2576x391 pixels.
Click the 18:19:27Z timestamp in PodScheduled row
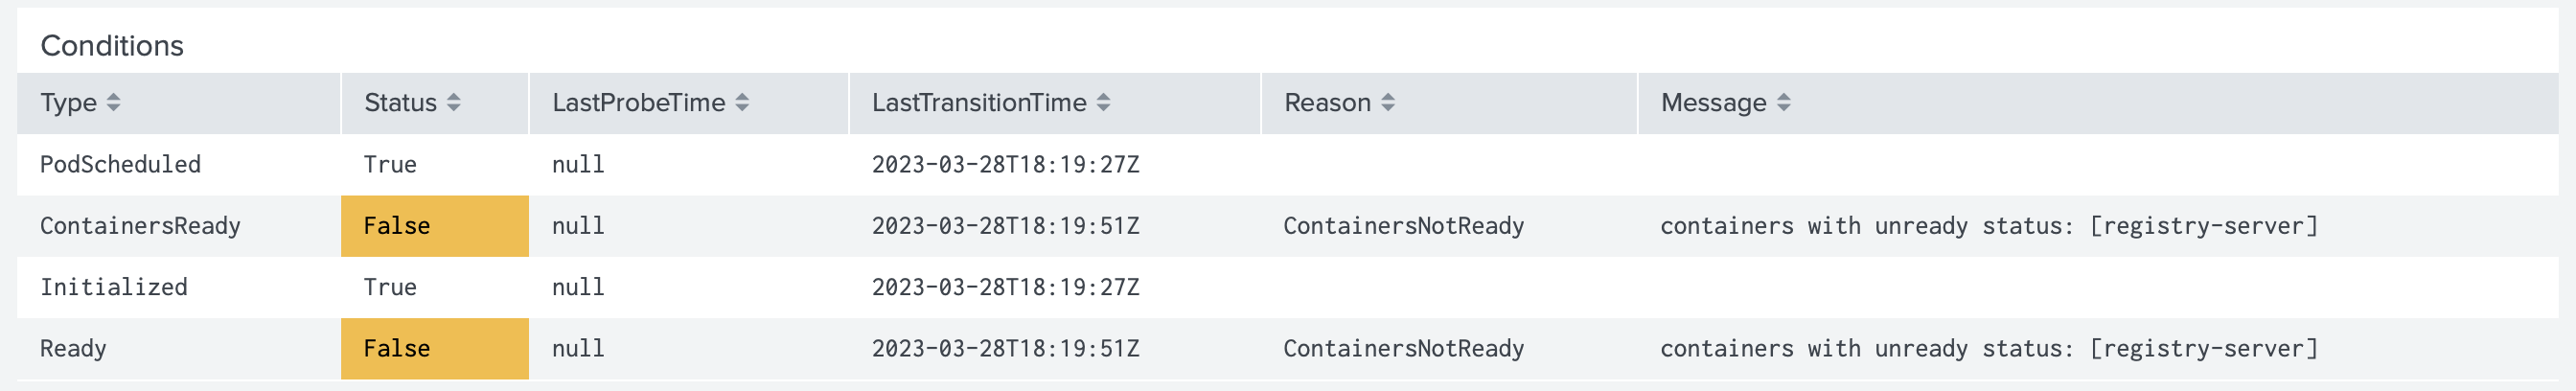(1005, 164)
